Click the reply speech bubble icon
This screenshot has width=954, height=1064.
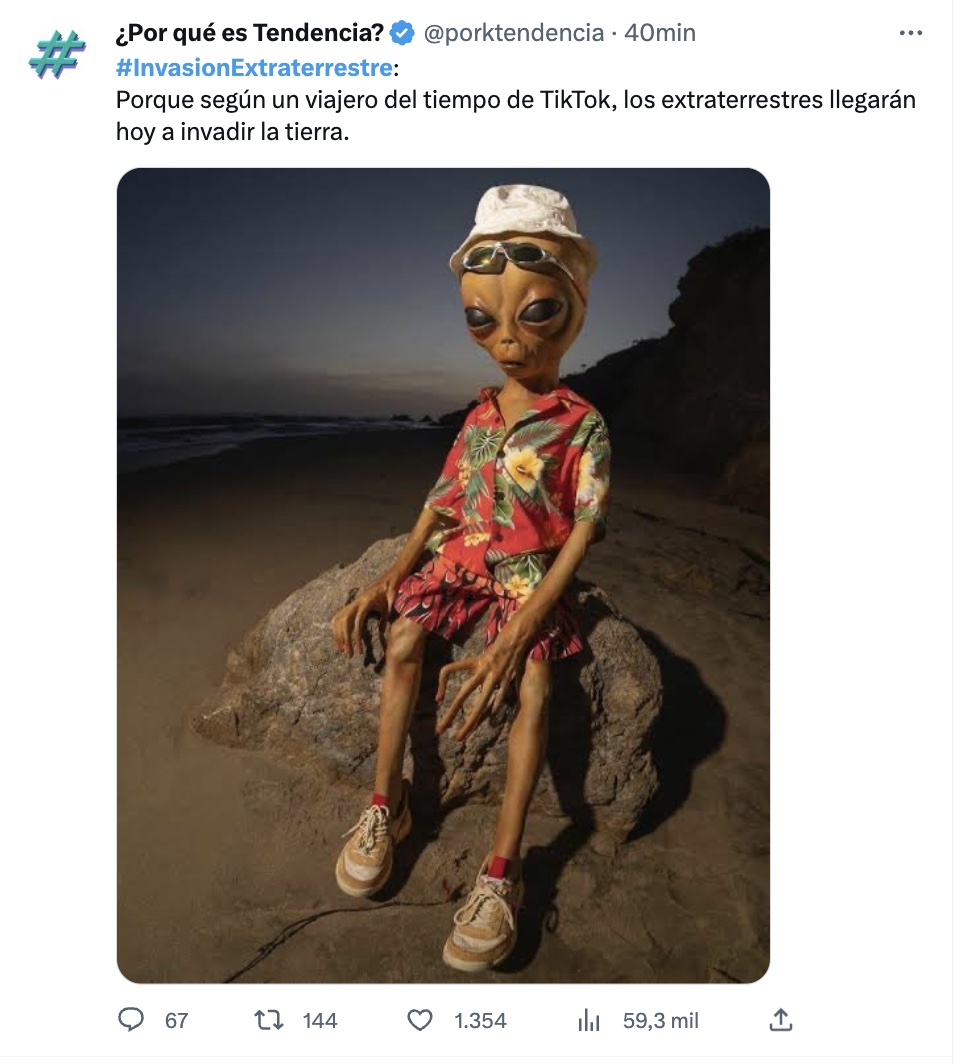pos(131,1019)
